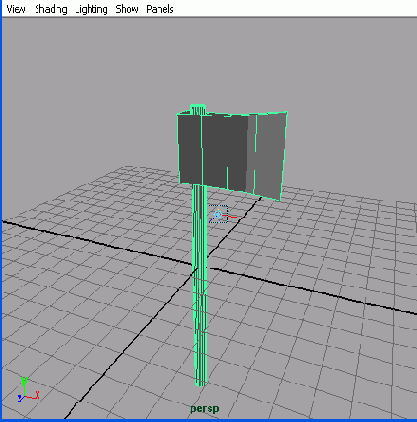Open the Shading menu

coord(51,9)
